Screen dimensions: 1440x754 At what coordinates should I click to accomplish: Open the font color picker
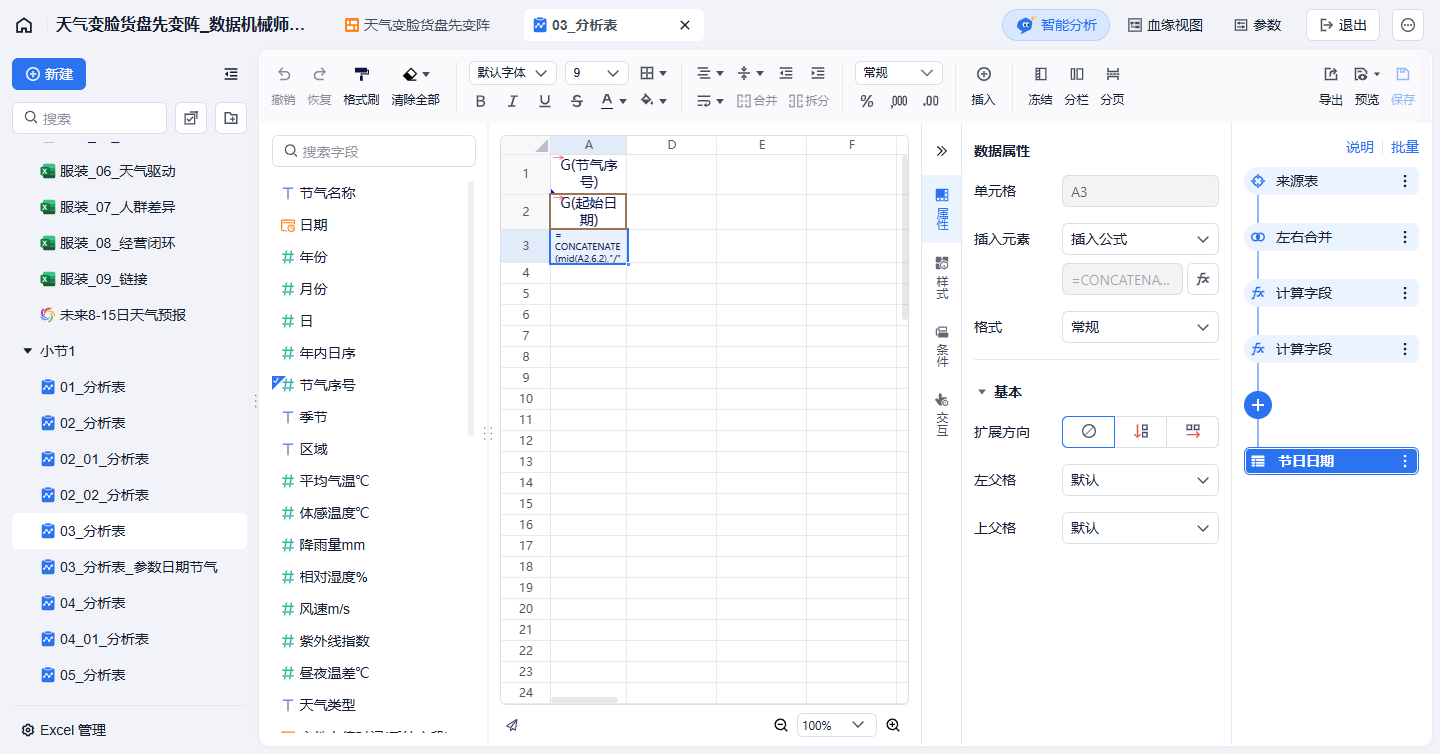click(x=613, y=101)
